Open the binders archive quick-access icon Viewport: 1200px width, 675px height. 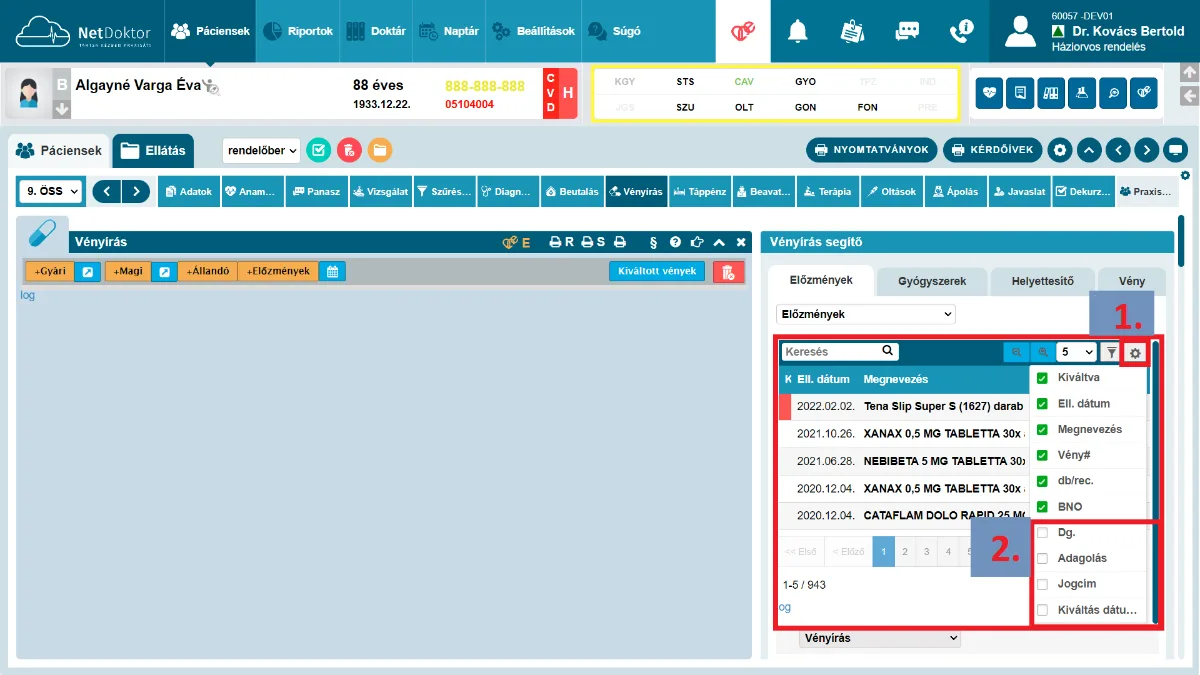pyautogui.click(x=1050, y=93)
